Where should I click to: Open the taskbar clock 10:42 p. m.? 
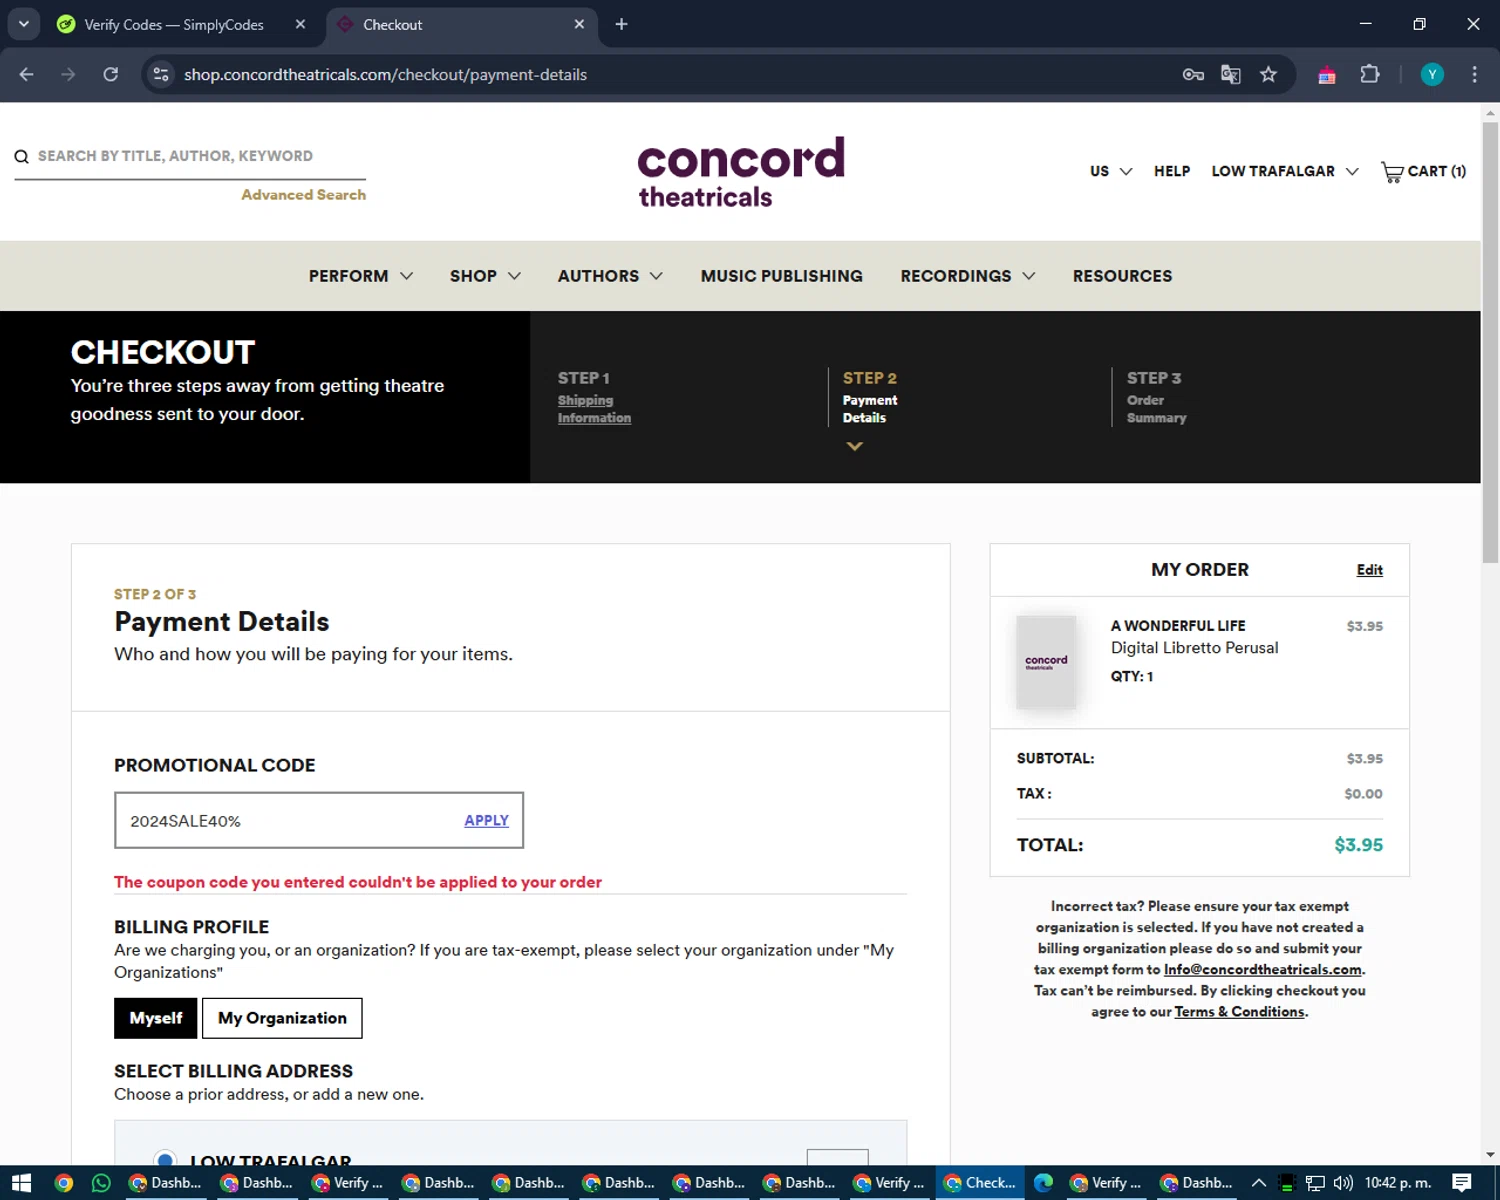(x=1398, y=1183)
